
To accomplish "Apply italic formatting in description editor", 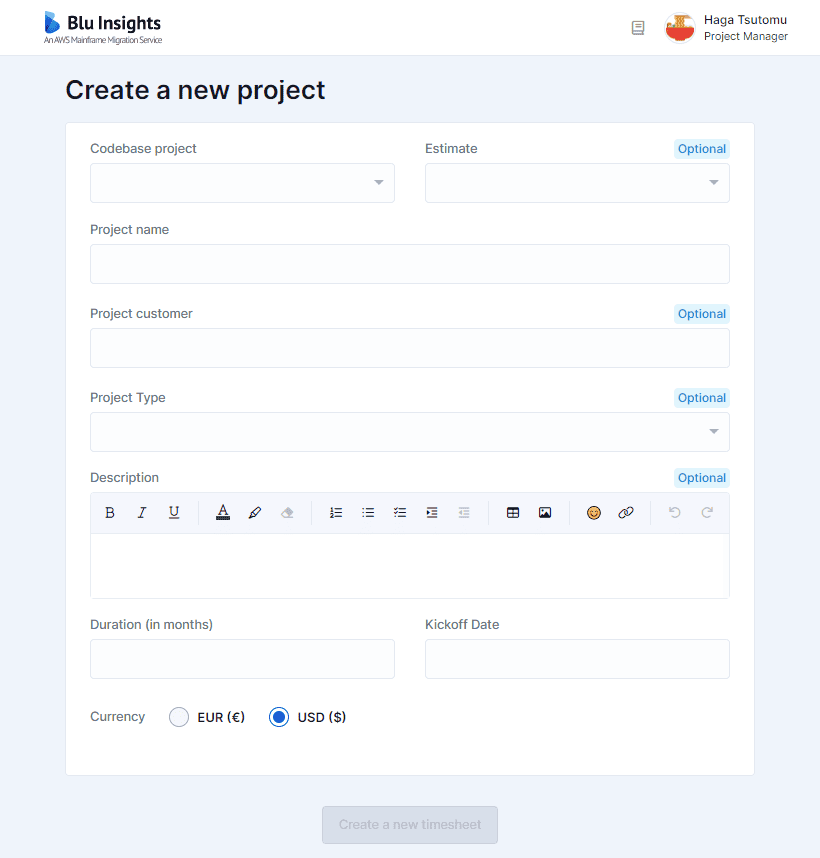I will click(142, 513).
